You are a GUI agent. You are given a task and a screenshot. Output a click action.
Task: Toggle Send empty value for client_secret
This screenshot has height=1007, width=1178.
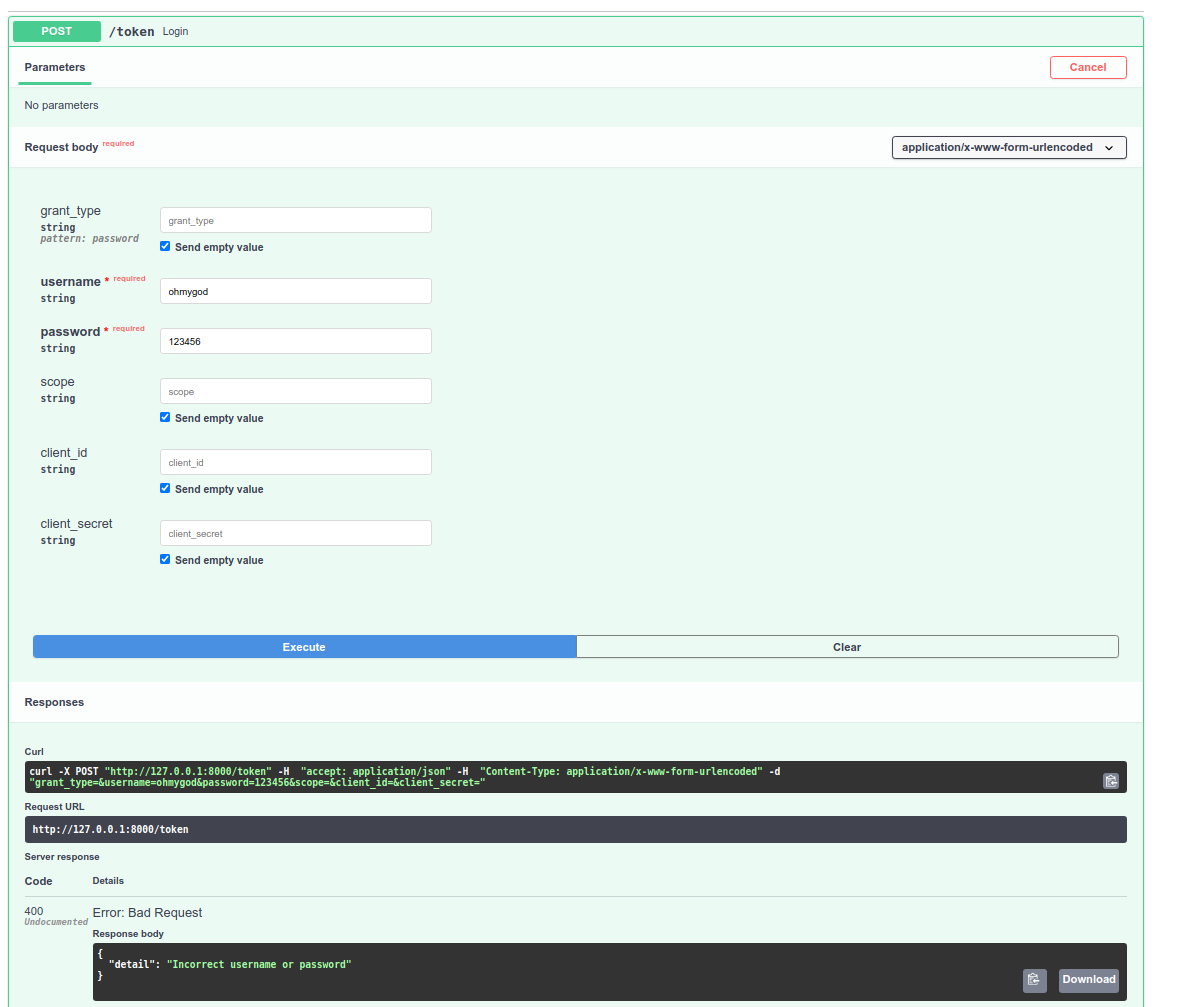tap(165, 559)
